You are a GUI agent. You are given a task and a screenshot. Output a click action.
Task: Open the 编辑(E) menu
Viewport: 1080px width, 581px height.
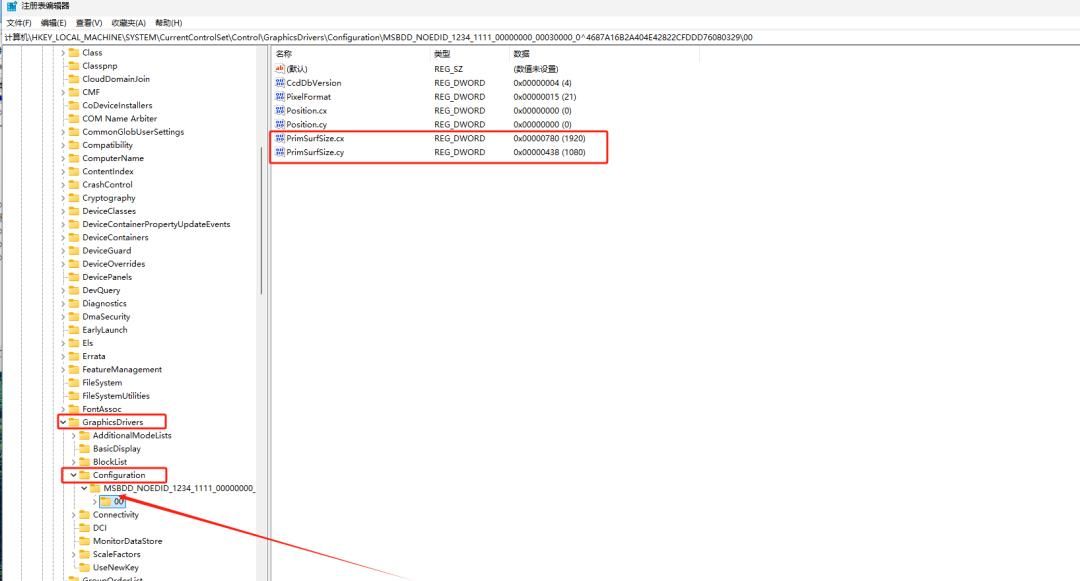pyautogui.click(x=53, y=23)
